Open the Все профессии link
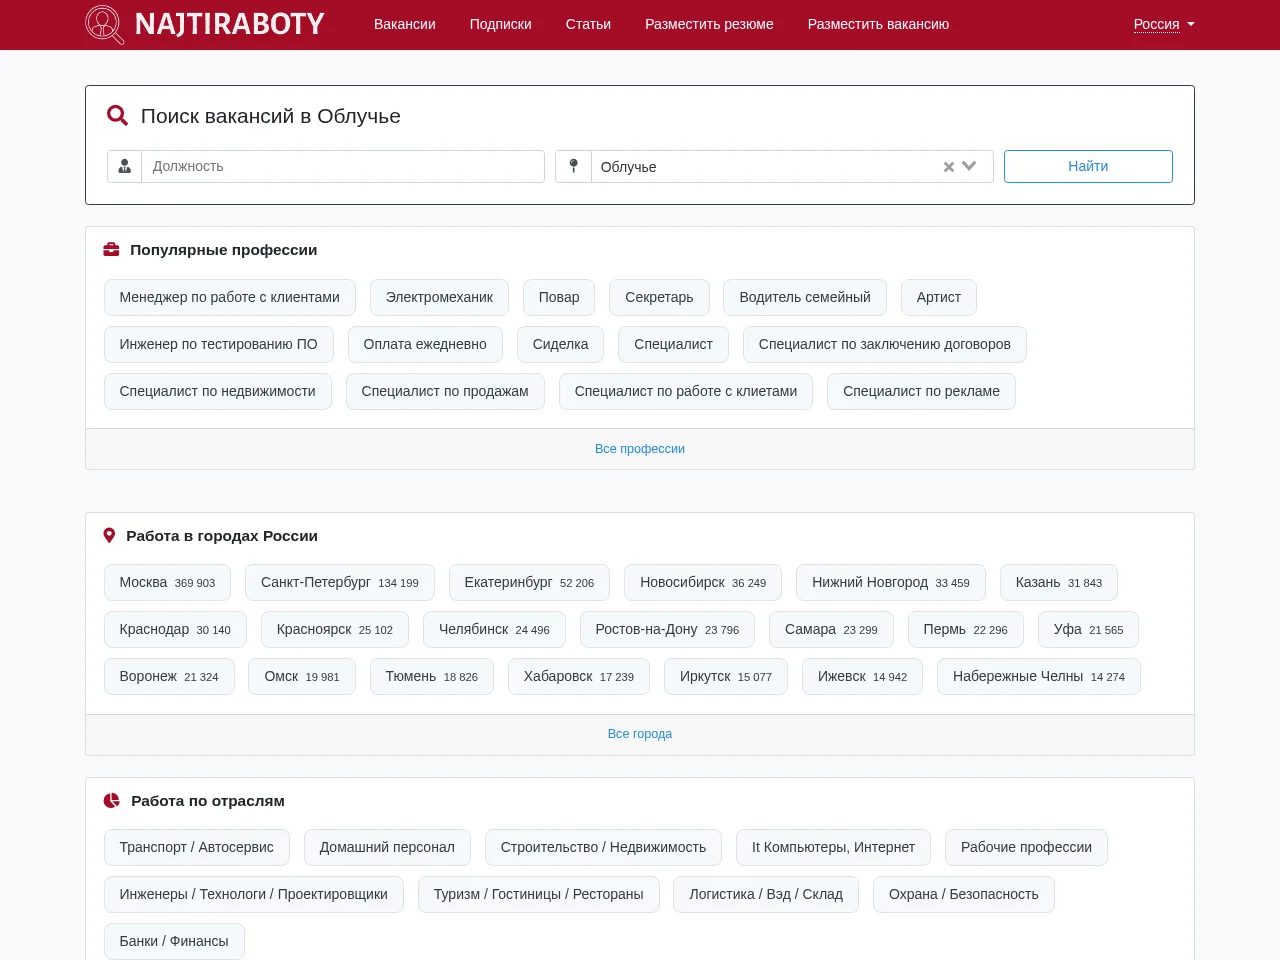Image resolution: width=1280 pixels, height=960 pixels. click(x=640, y=449)
